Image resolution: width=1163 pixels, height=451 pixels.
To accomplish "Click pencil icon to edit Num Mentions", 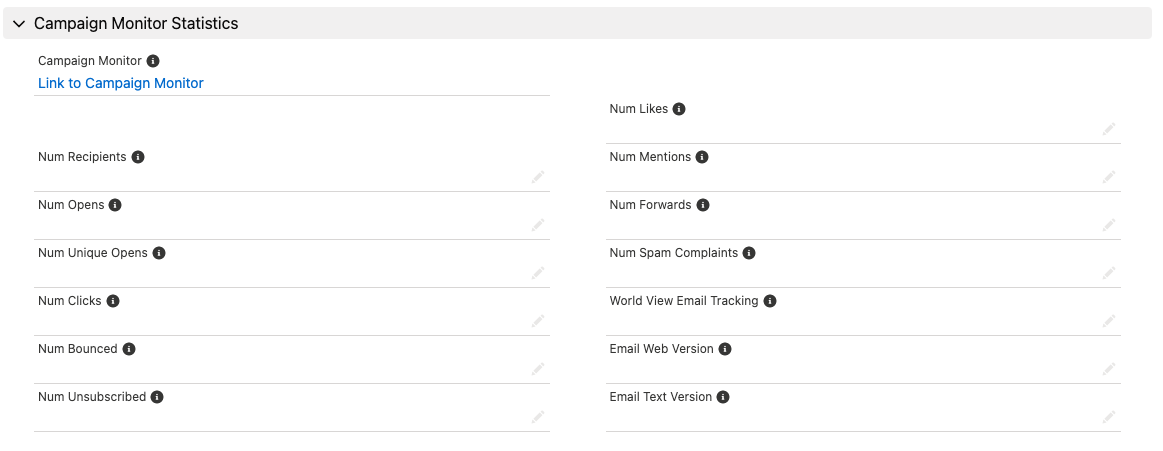I will pyautogui.click(x=1109, y=177).
